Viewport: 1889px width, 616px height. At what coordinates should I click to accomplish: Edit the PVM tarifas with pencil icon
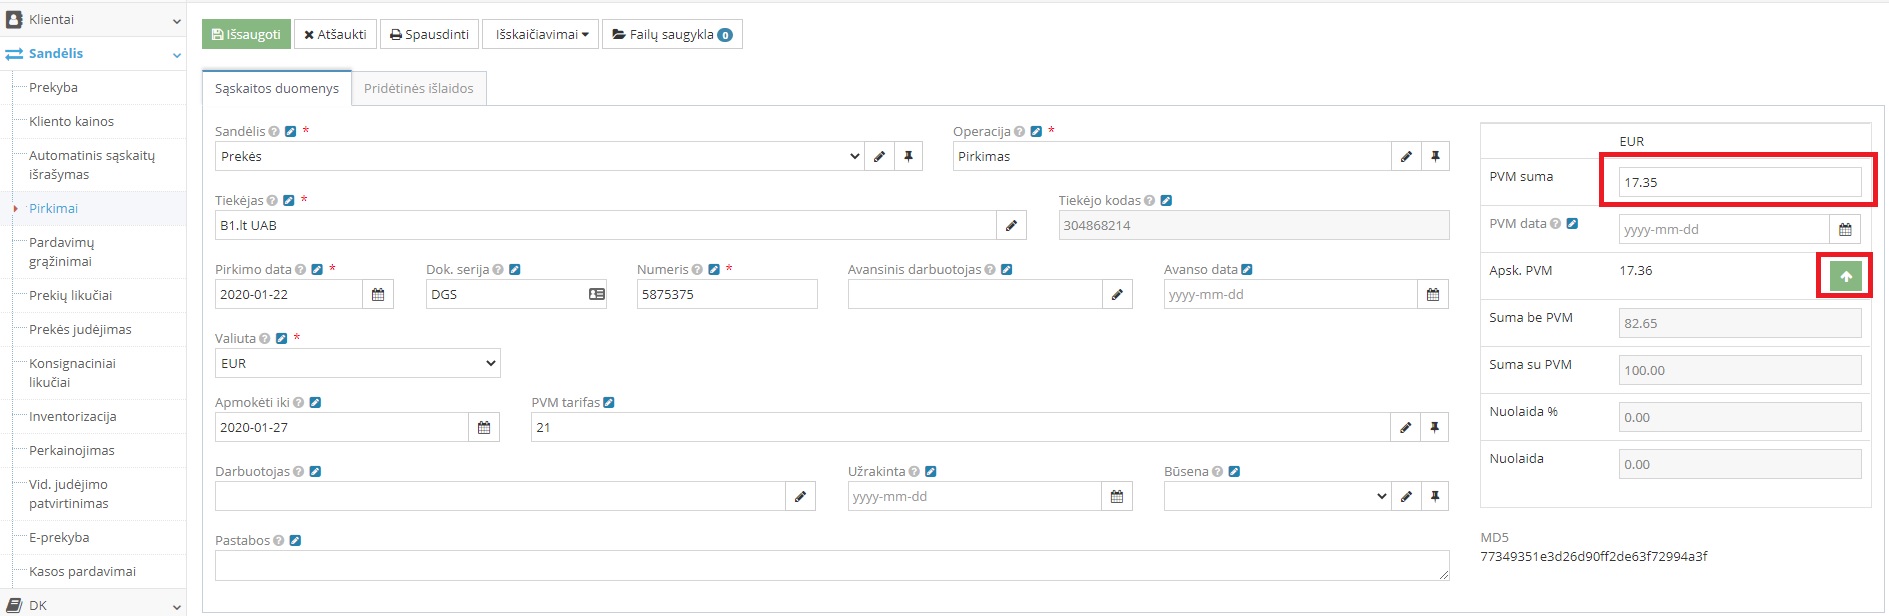(x=1405, y=428)
